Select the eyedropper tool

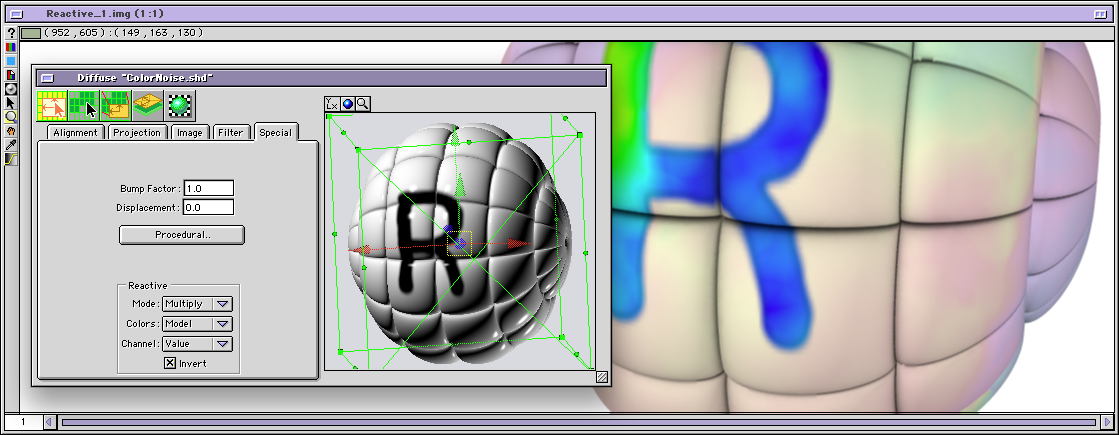[x=11, y=144]
